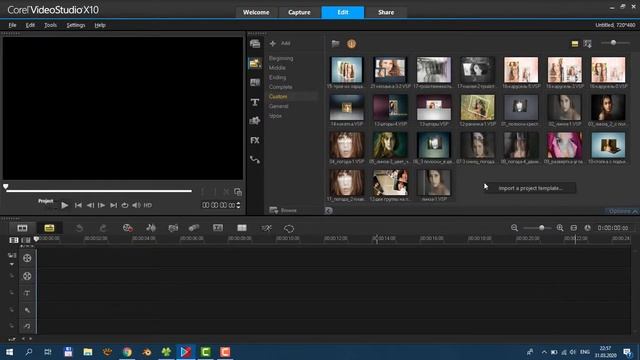
Task: Switch to the Capture tab
Action: pos(299,12)
